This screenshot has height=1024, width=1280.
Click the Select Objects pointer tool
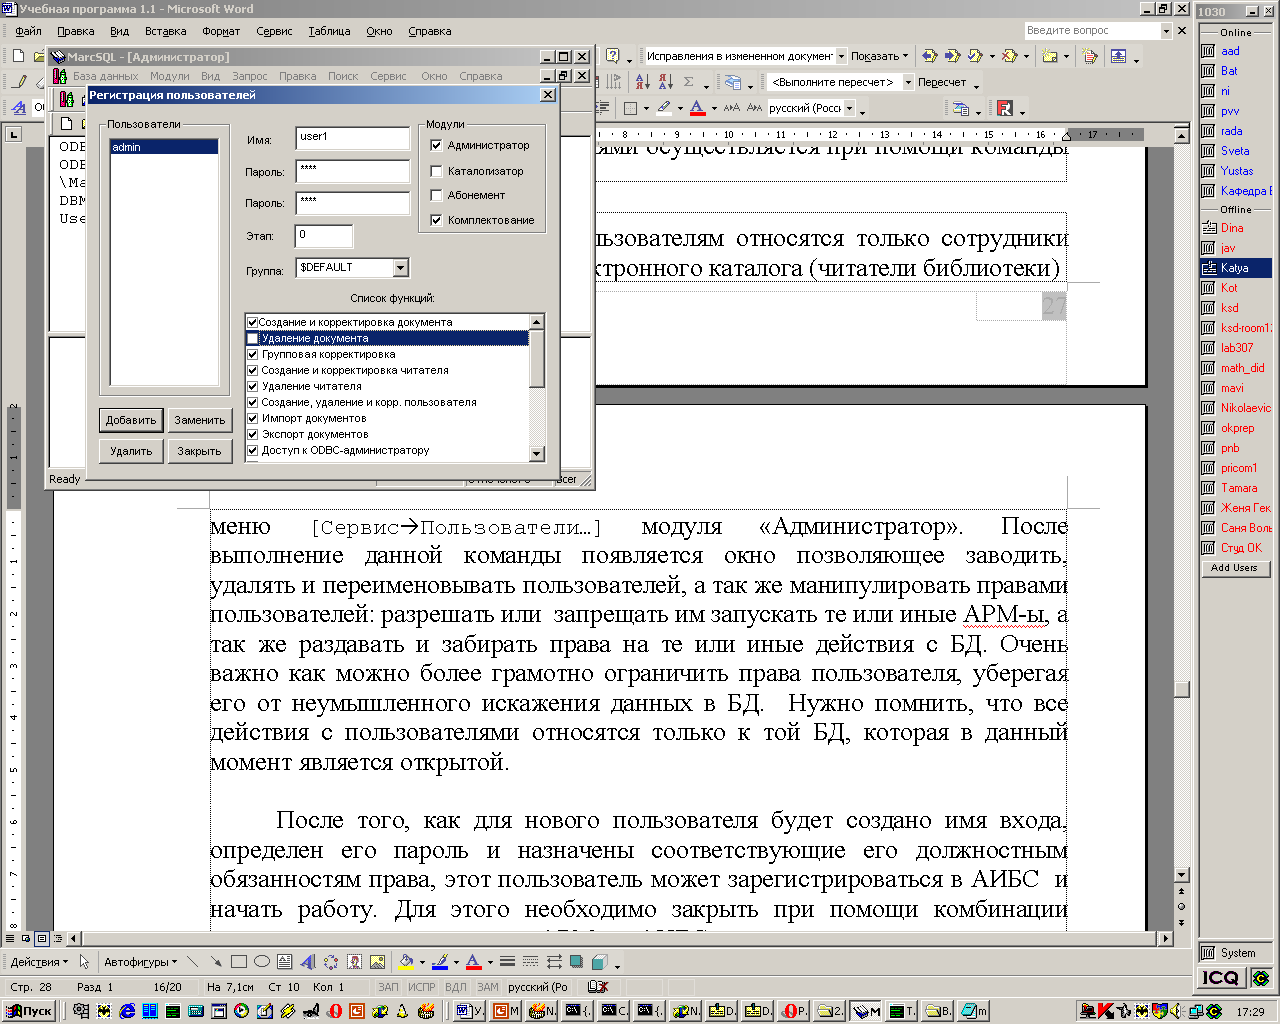point(85,962)
